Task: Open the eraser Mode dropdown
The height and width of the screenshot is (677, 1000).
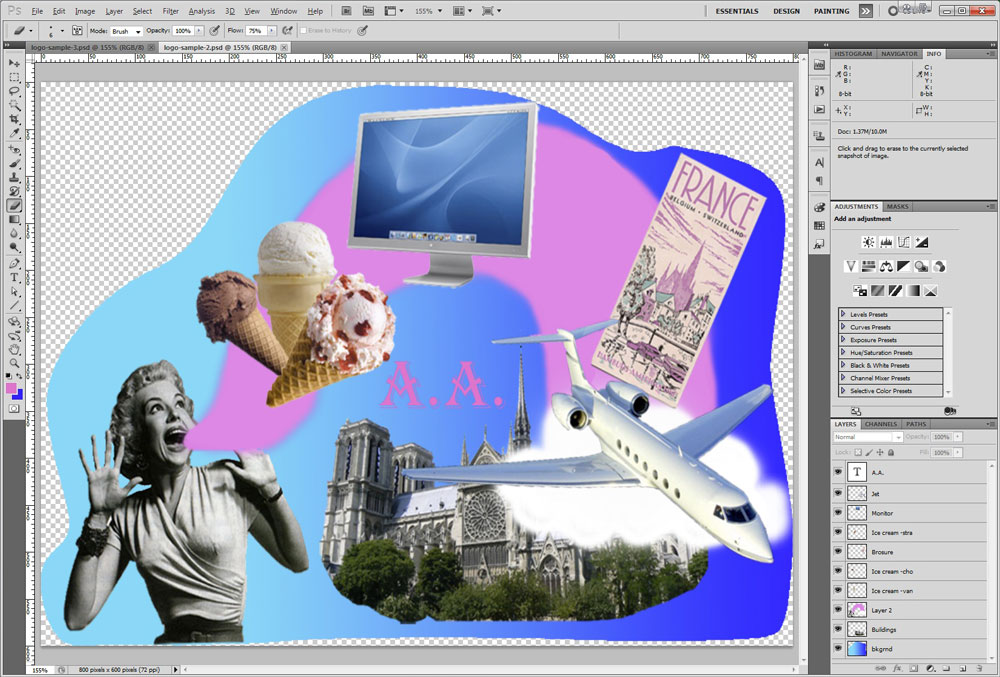Action: coord(126,31)
